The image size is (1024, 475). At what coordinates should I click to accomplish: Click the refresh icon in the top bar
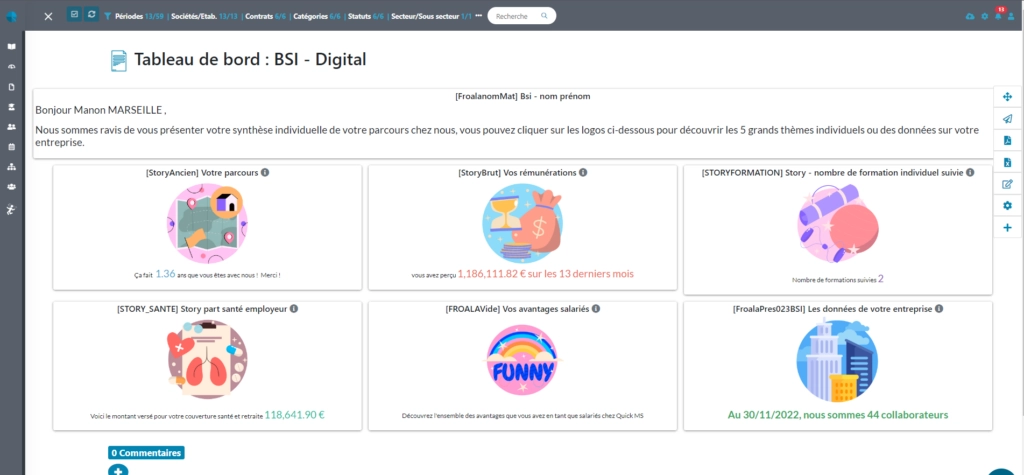point(92,15)
